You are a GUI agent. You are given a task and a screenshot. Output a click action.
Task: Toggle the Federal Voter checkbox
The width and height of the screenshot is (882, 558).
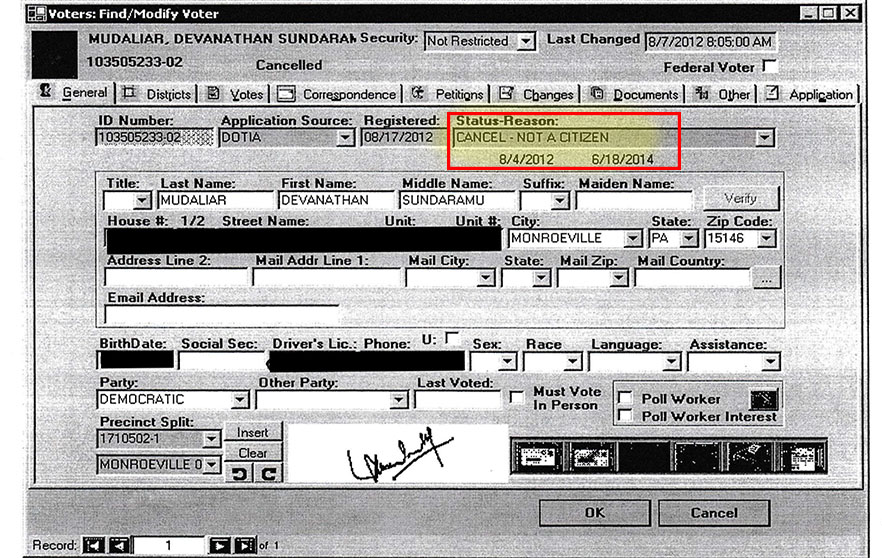pyautogui.click(x=769, y=67)
